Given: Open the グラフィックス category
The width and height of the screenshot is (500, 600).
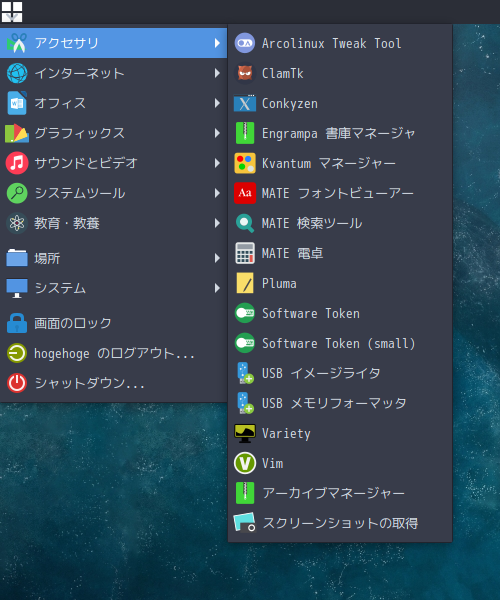Looking at the screenshot, I should pyautogui.click(x=113, y=133).
